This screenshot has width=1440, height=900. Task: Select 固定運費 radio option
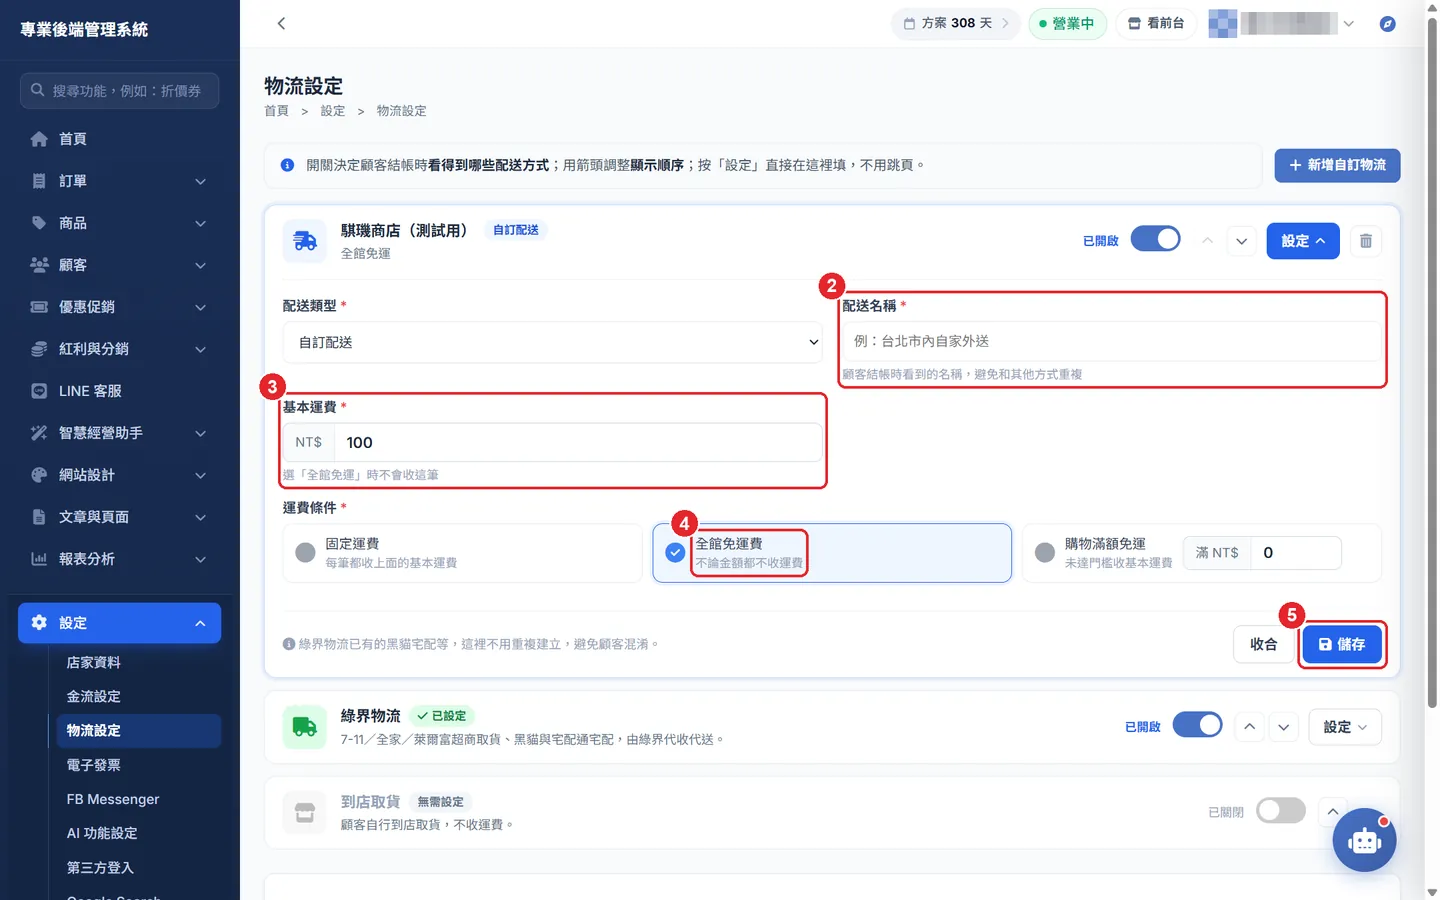coord(305,553)
